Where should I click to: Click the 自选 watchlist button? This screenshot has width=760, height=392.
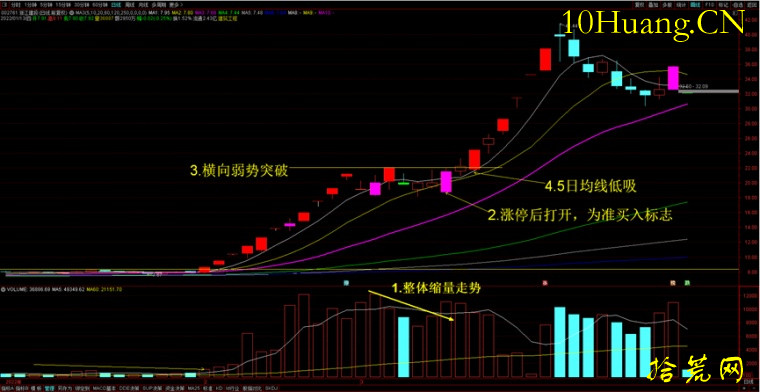(738, 5)
